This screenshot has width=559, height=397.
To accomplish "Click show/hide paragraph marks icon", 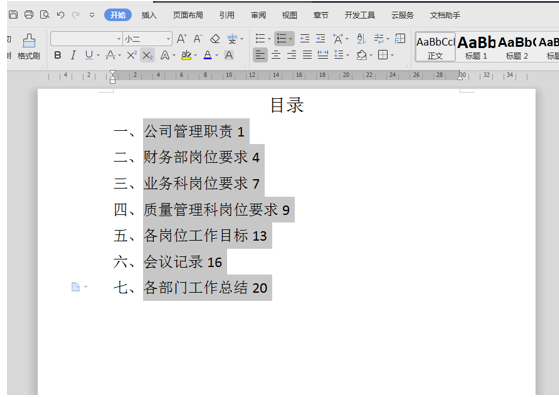I will [379, 38].
